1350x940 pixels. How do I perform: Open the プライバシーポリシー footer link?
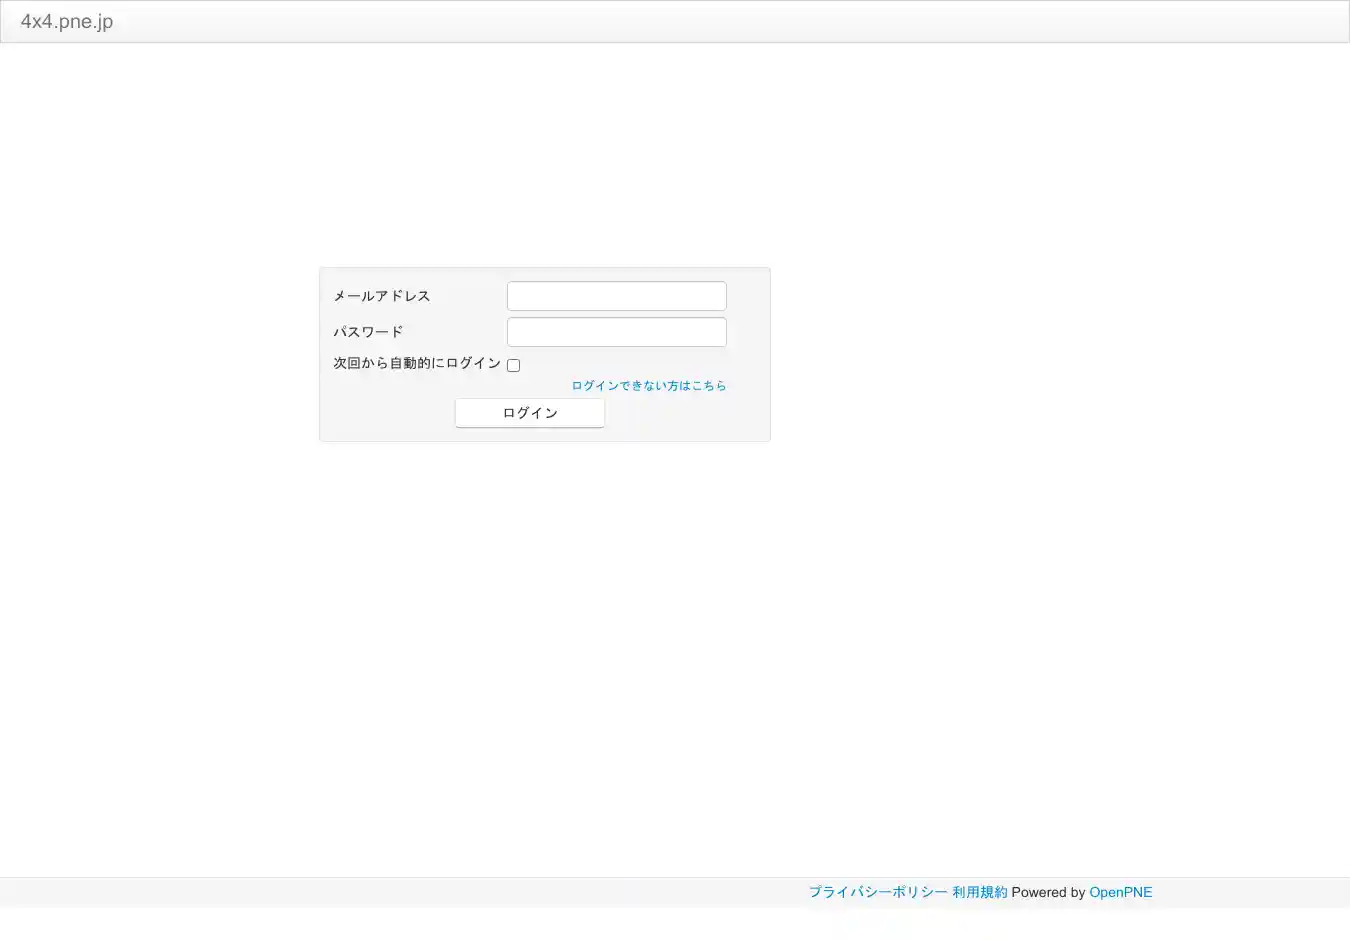[877, 892]
